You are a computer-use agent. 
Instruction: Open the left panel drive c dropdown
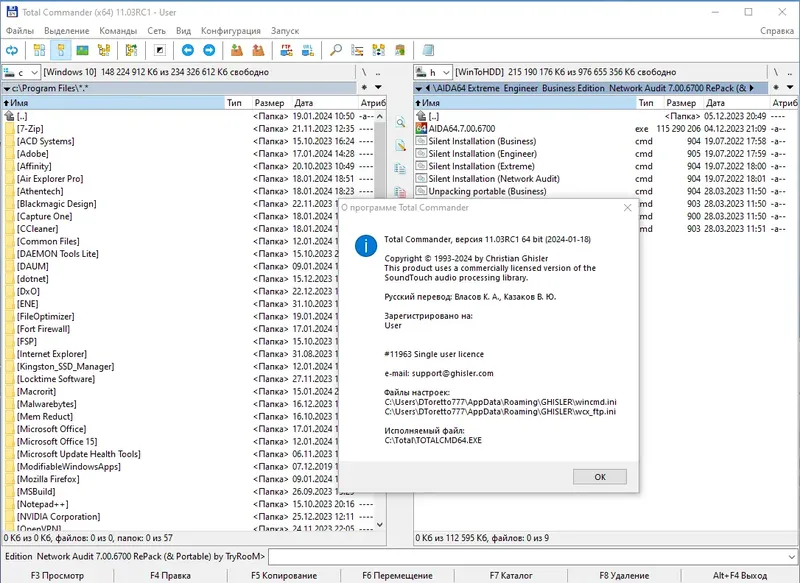click(x=21, y=72)
